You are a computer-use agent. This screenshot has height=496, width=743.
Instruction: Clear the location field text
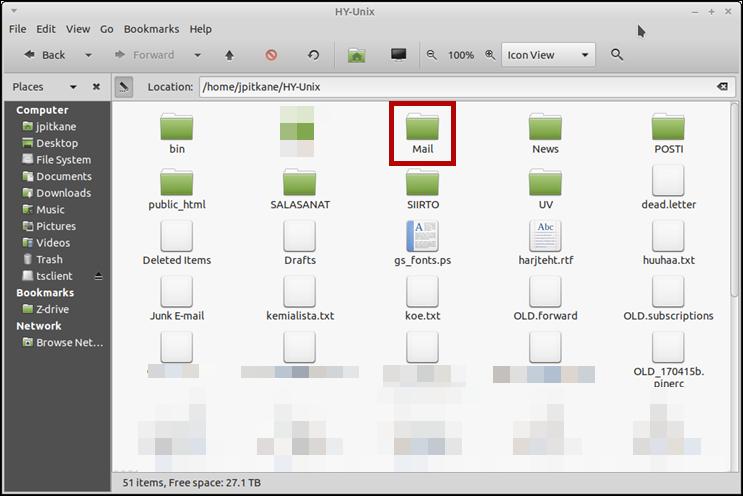coord(722,87)
